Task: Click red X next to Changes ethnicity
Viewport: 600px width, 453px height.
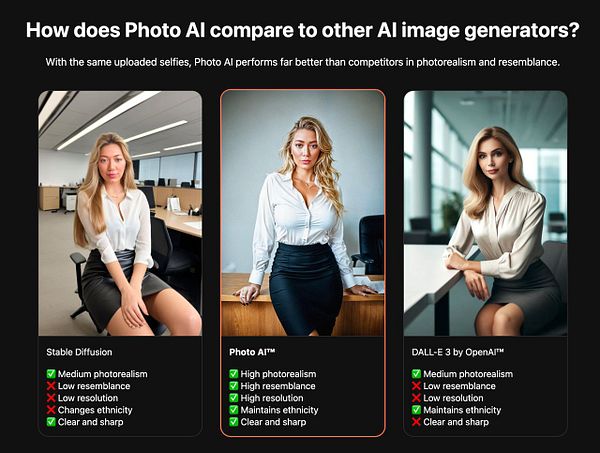Action: pyautogui.click(x=51, y=410)
